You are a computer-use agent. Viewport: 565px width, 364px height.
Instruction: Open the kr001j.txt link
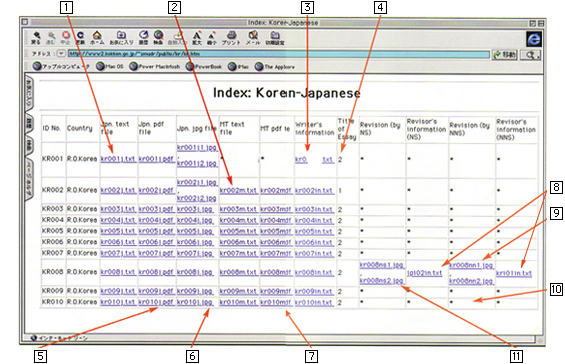(x=118, y=159)
